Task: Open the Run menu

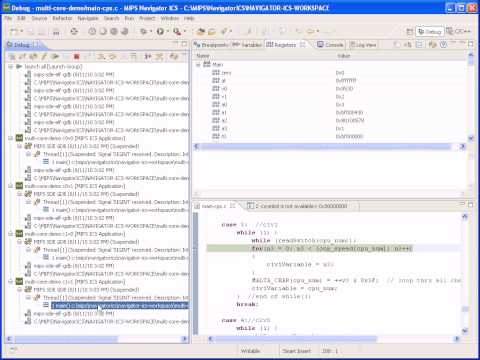Action: click(x=129, y=18)
